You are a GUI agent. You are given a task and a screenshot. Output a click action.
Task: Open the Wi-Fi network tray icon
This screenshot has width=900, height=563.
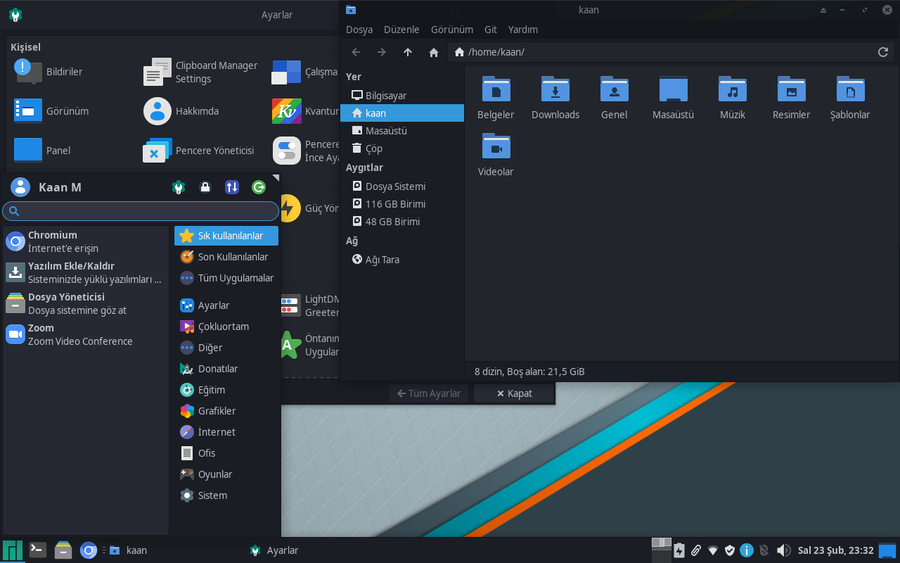tap(713, 550)
